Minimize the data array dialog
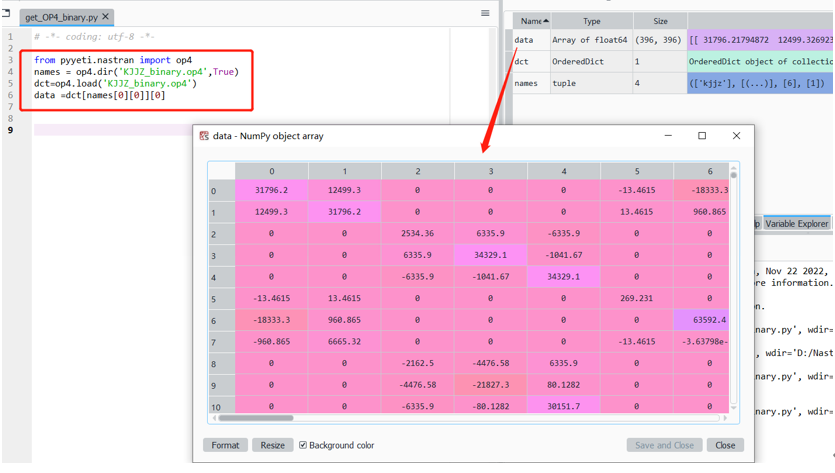 pyautogui.click(x=668, y=136)
